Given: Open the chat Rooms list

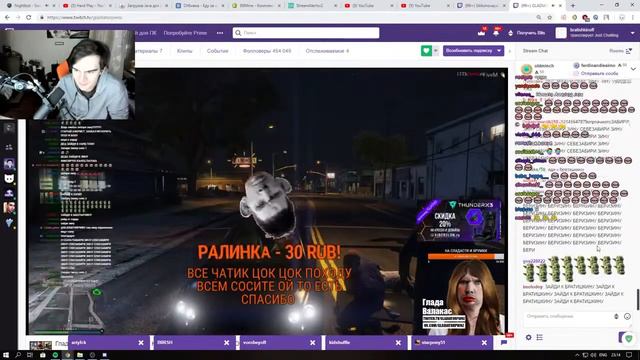Looking at the screenshot, I should pos(620,51).
